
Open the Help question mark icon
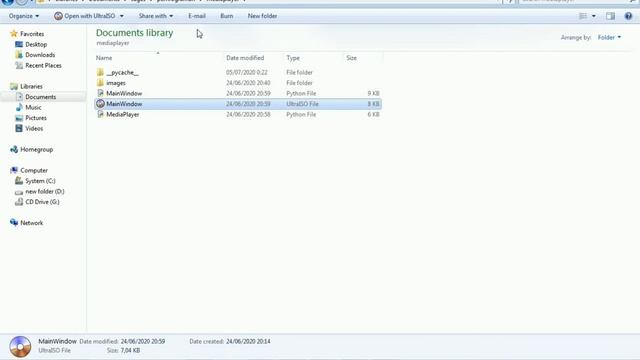click(628, 16)
